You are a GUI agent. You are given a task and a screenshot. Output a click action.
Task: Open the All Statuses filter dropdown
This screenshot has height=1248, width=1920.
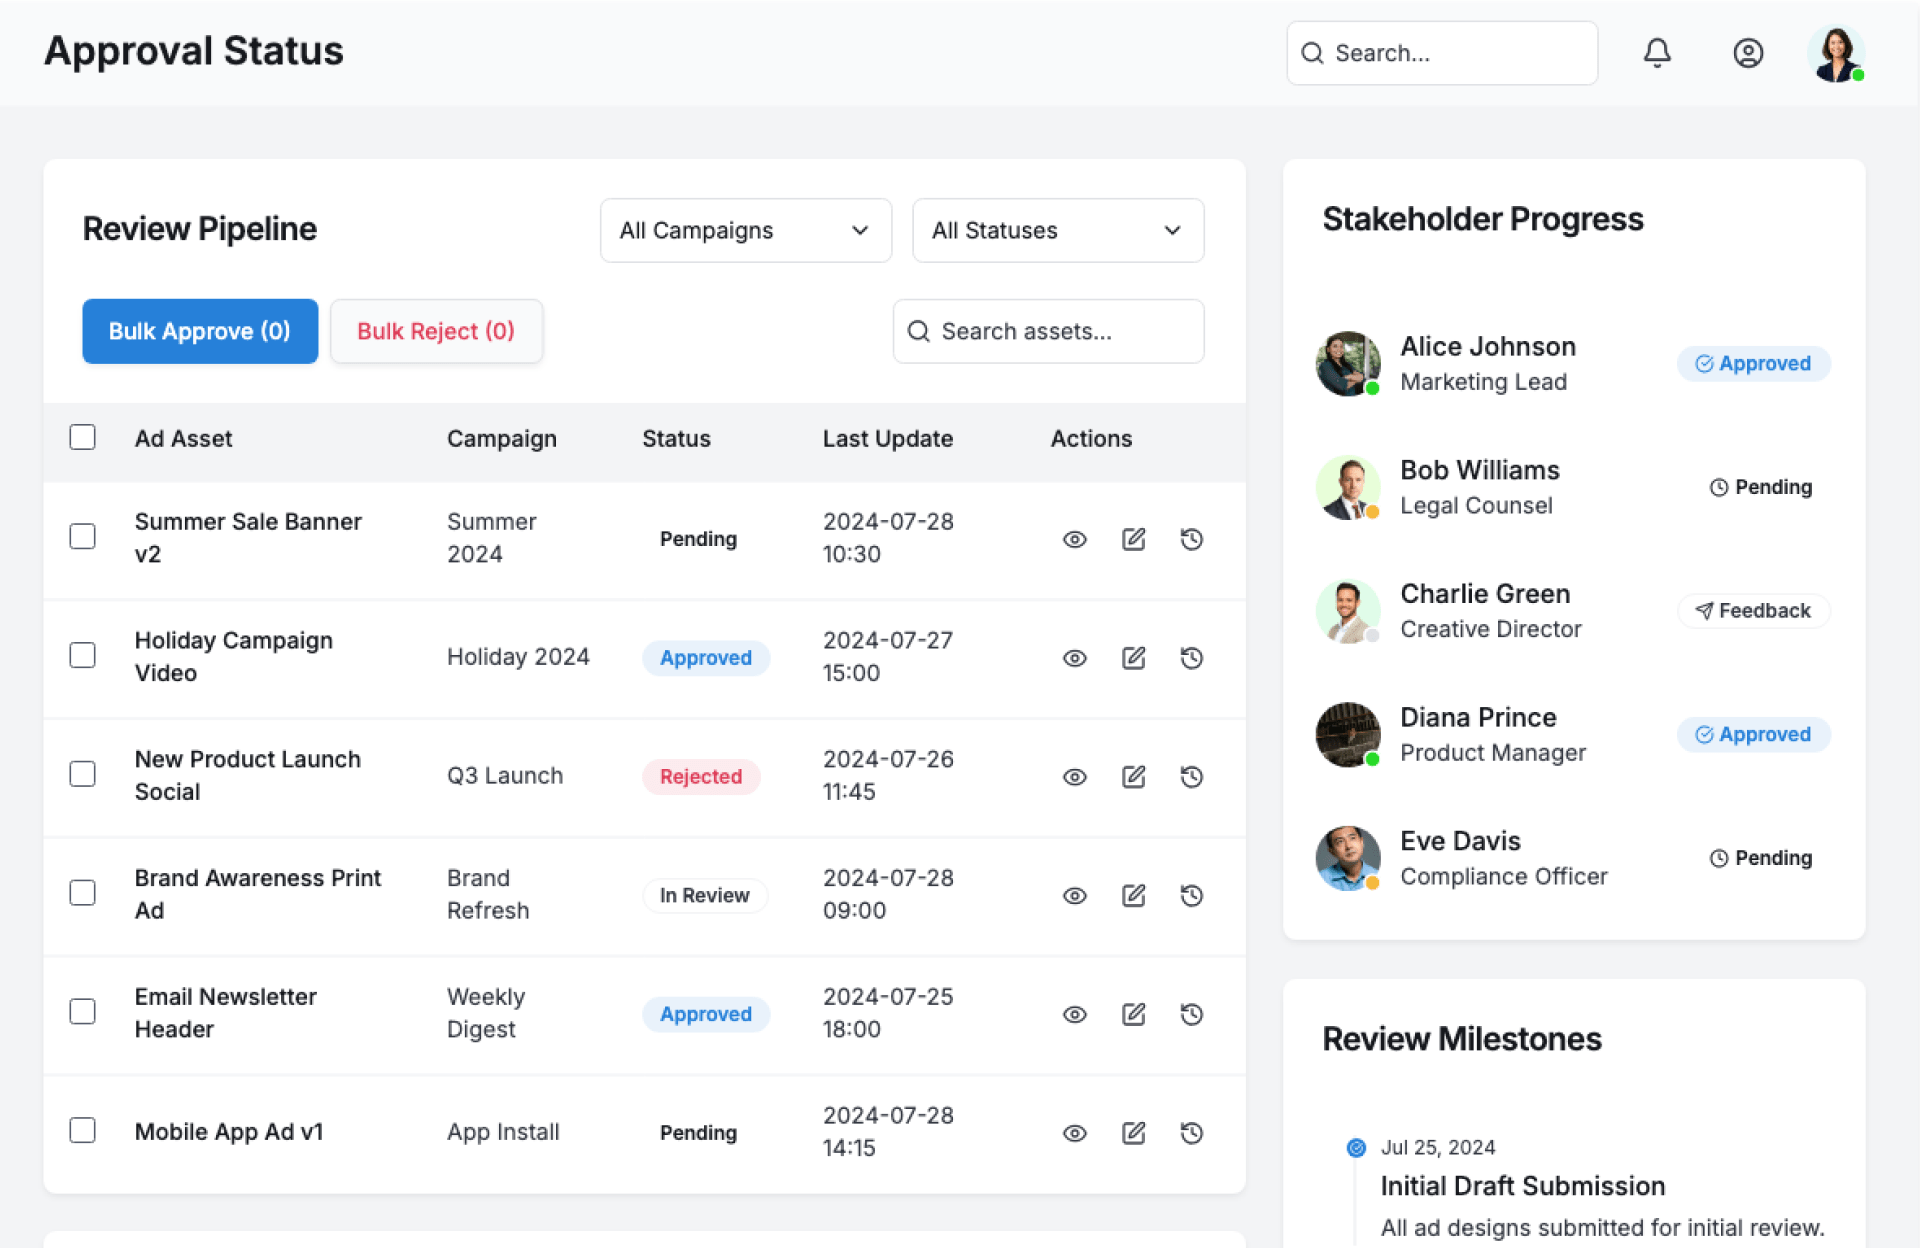pos(1057,230)
